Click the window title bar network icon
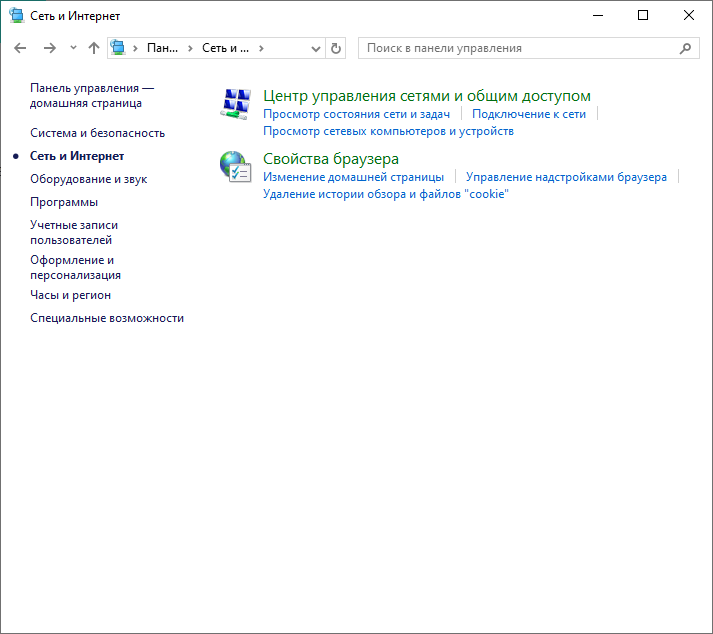This screenshot has width=713, height=634. [x=17, y=15]
